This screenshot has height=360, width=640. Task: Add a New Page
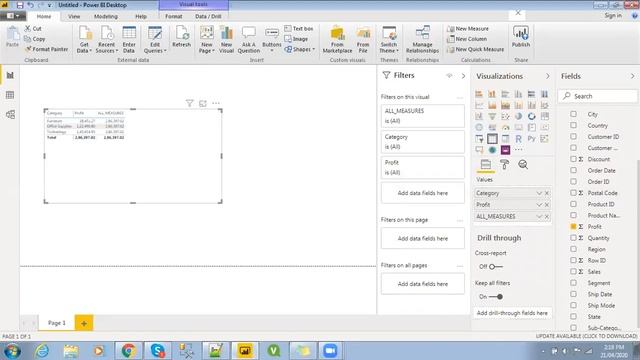point(207,39)
